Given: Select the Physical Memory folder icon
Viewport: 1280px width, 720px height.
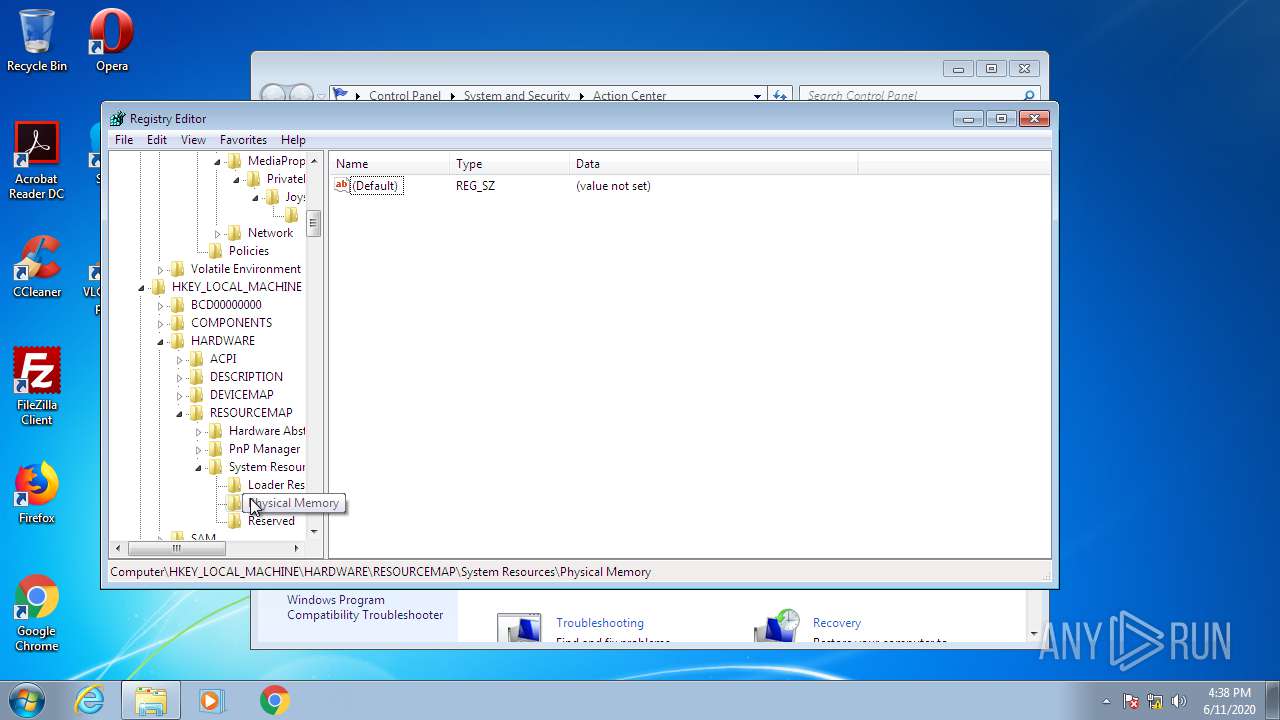Looking at the screenshot, I should click(235, 503).
